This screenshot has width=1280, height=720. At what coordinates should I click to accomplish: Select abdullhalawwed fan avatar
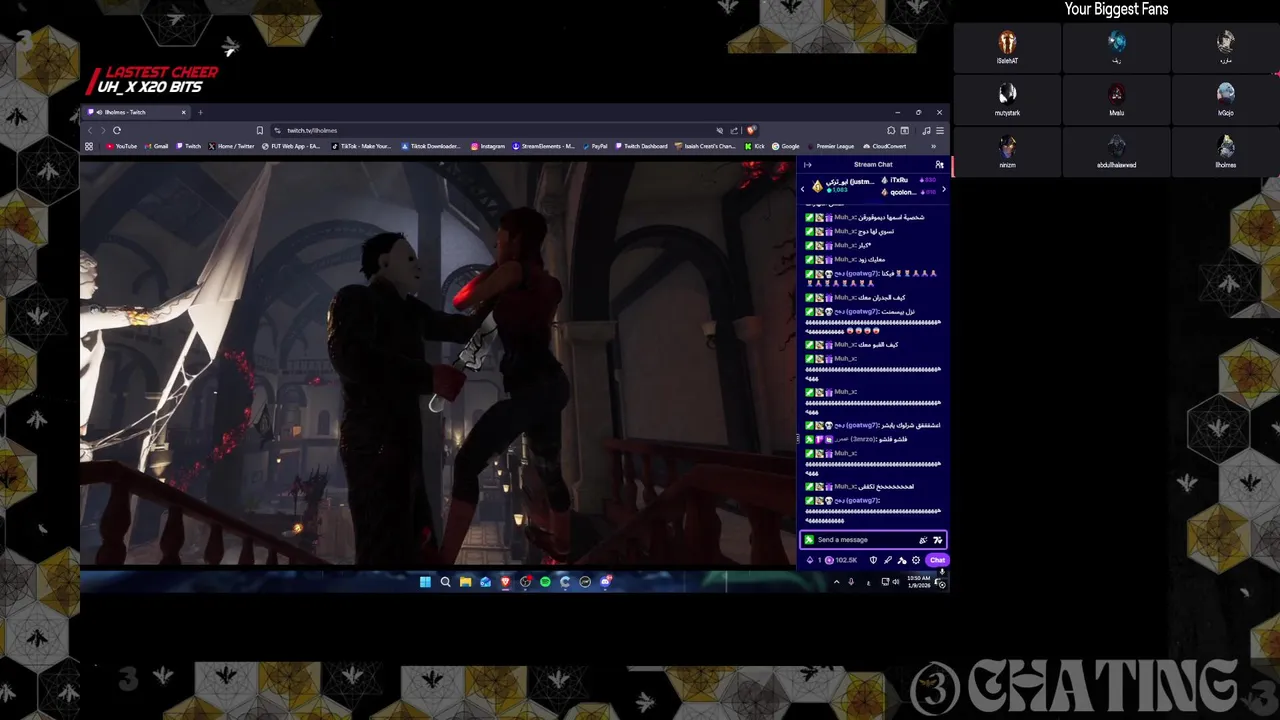(1116, 146)
